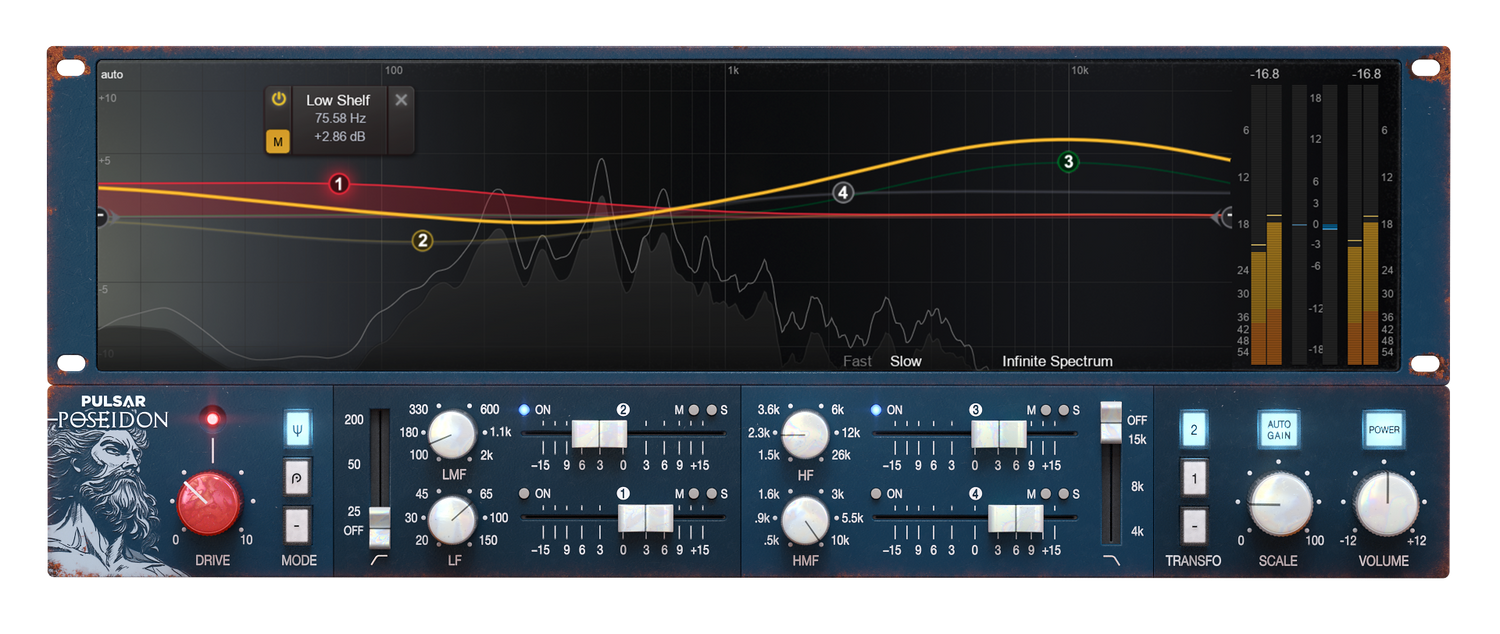1500x634 pixels.
Task: Click the trident mode button
Action: coord(297,429)
